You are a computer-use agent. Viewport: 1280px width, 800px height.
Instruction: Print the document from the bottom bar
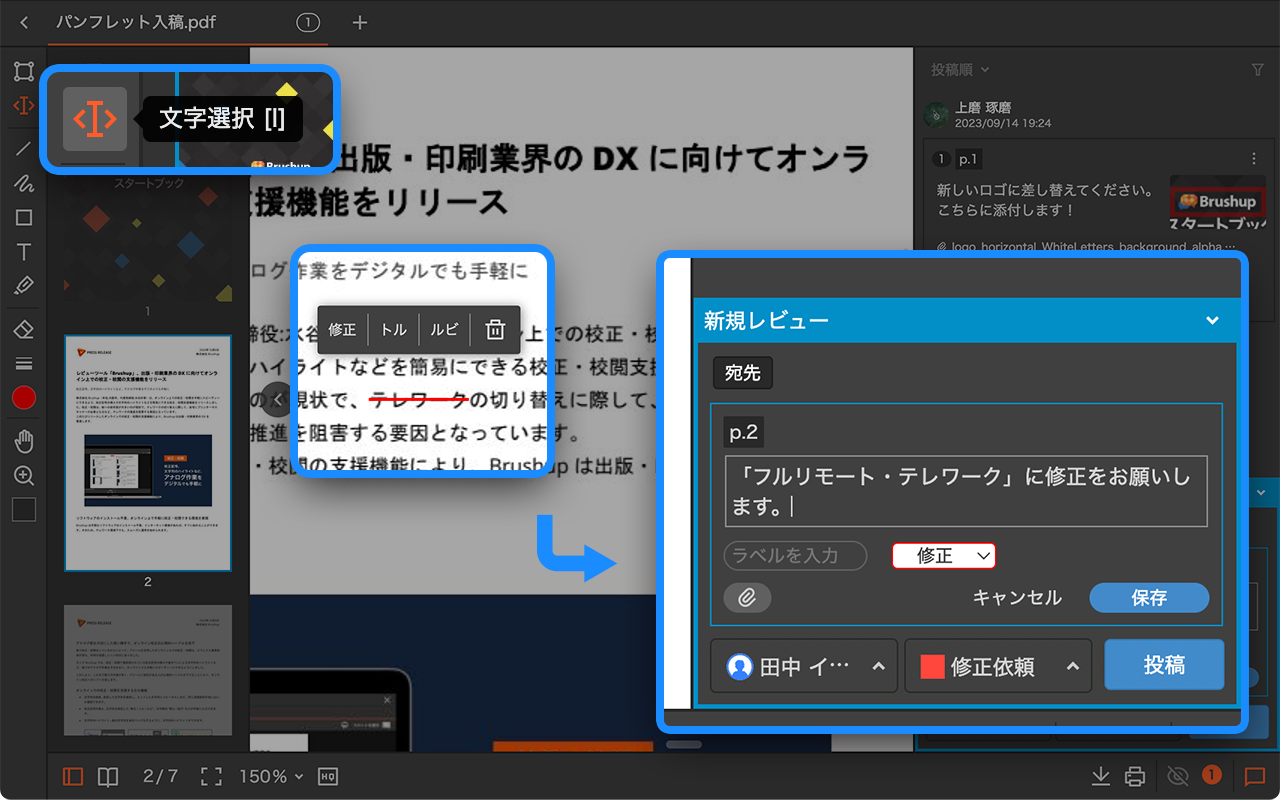click(x=1135, y=776)
